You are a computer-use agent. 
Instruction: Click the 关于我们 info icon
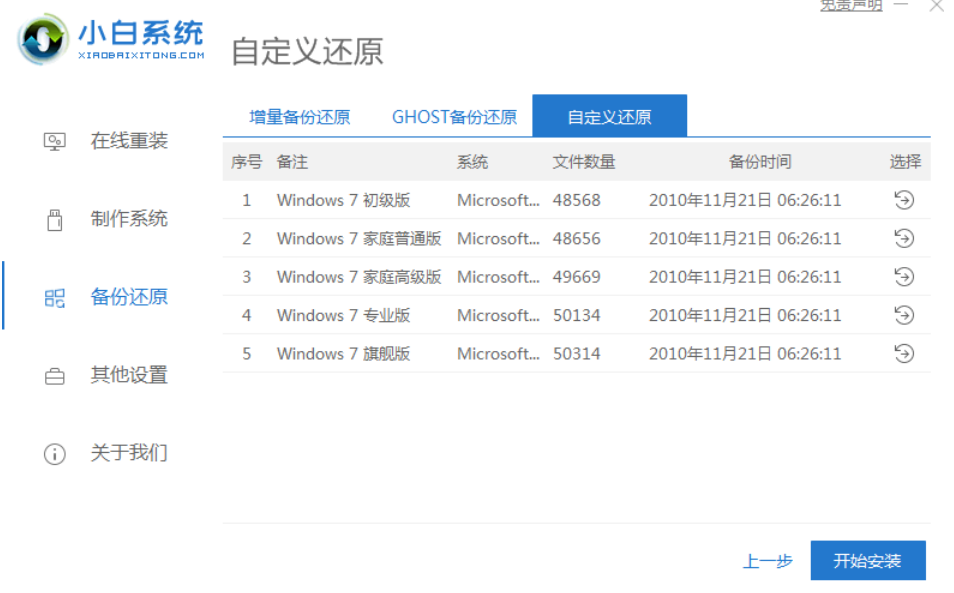[x=54, y=454]
